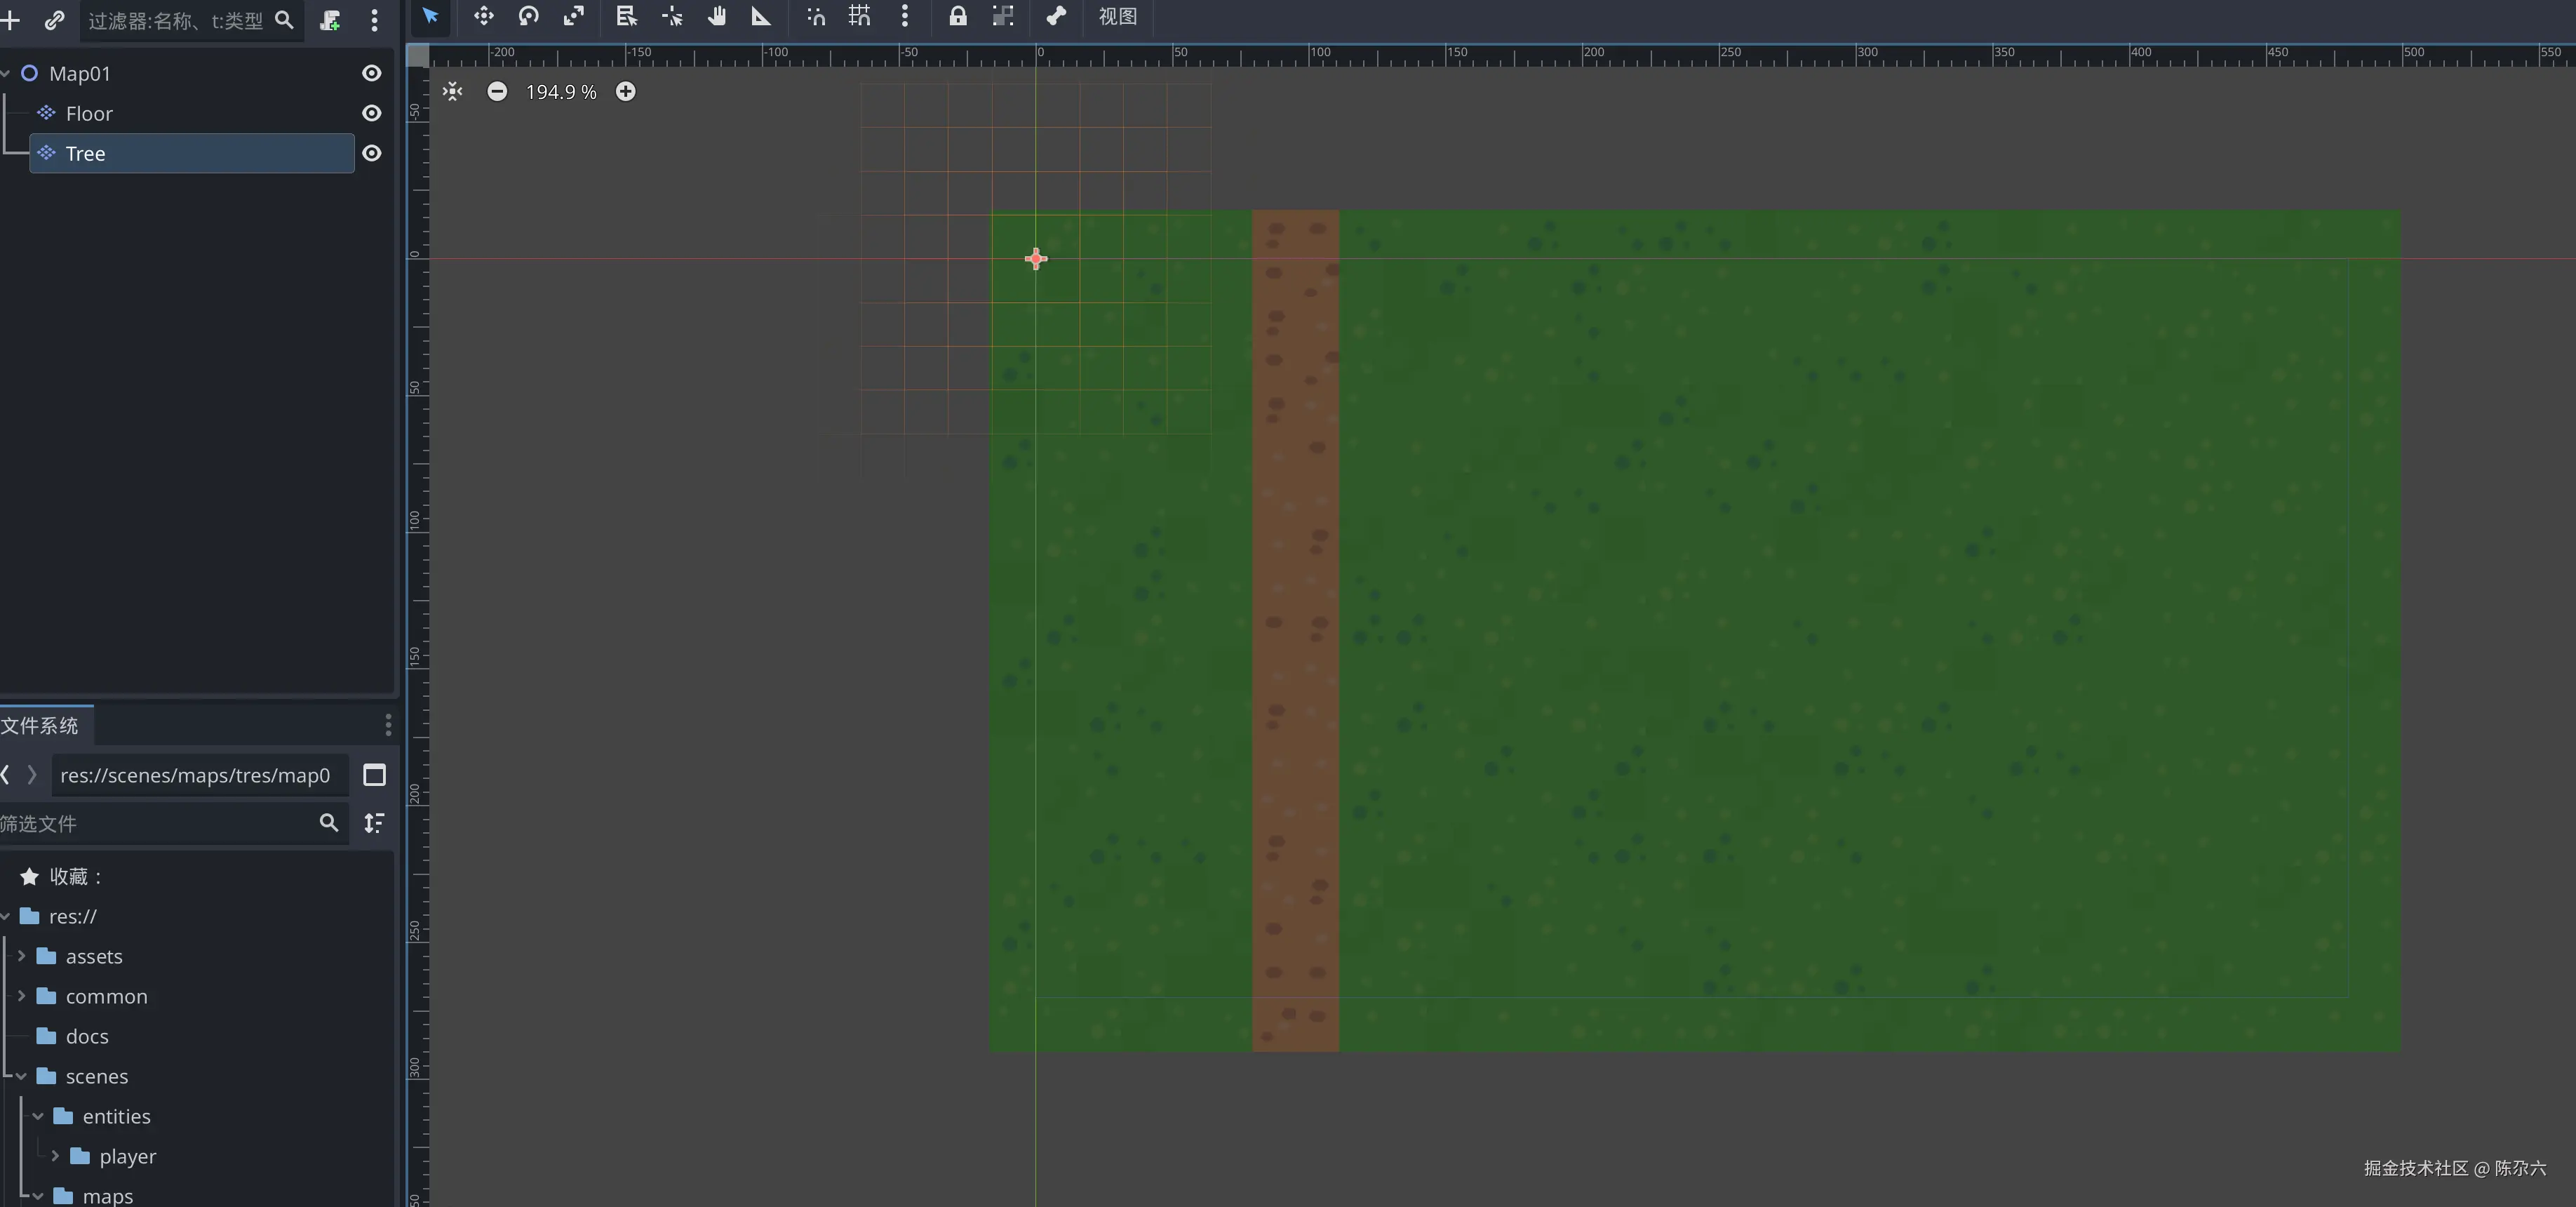Click the zoom out minus button

[497, 92]
